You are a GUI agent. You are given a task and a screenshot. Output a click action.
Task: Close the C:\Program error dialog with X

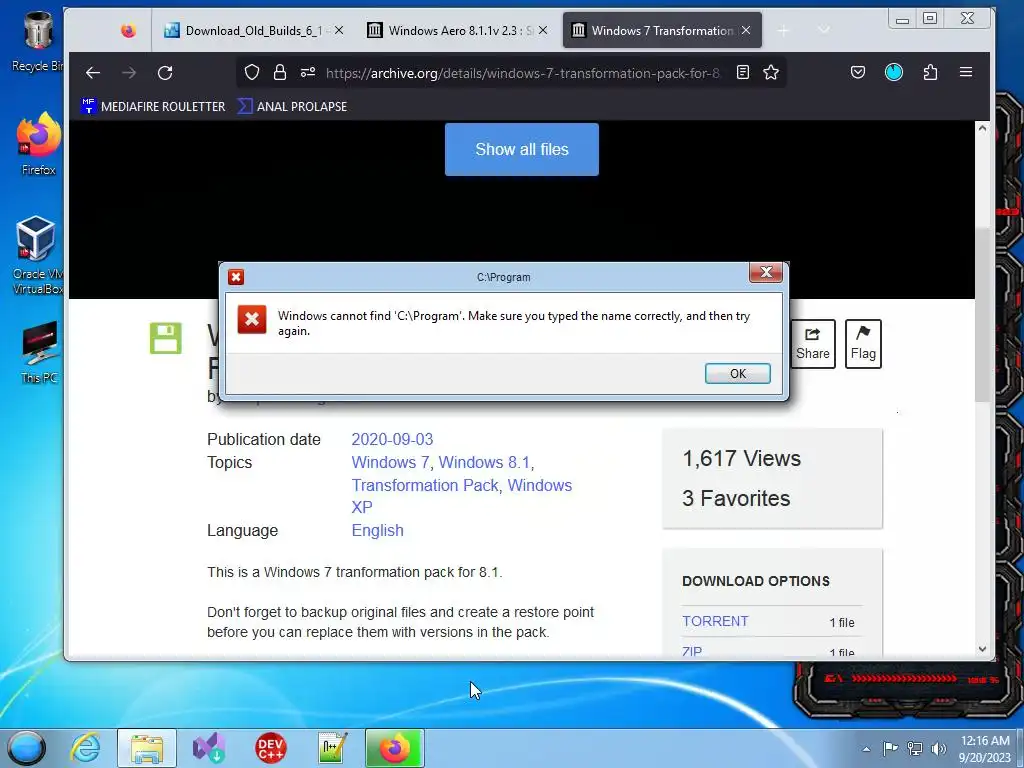[765, 272]
